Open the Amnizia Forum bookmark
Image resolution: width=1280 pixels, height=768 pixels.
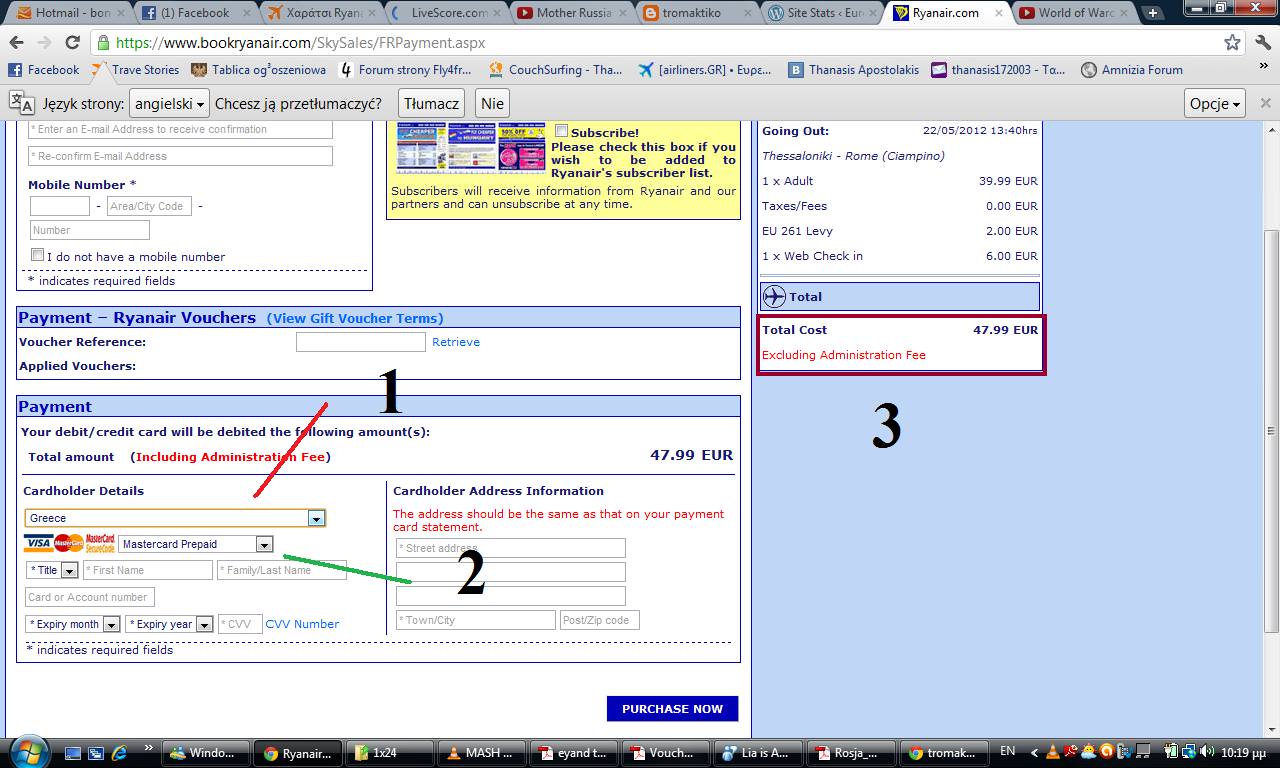[1132, 70]
